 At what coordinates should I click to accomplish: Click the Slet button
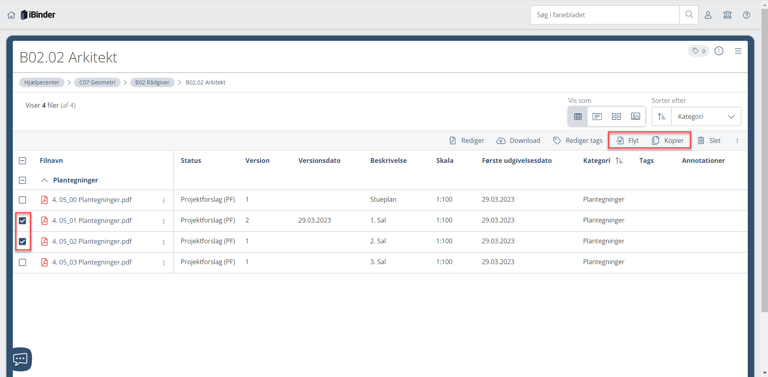click(709, 141)
